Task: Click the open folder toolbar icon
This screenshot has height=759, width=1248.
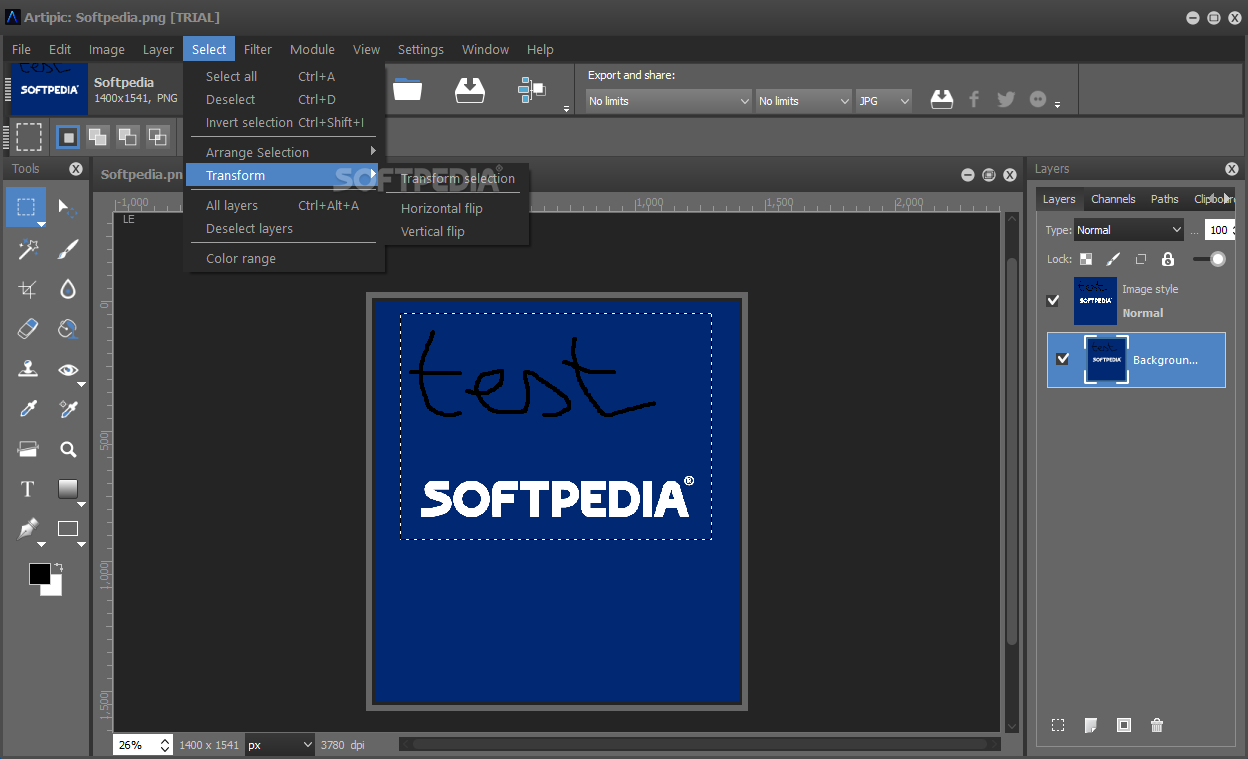Action: point(407,90)
